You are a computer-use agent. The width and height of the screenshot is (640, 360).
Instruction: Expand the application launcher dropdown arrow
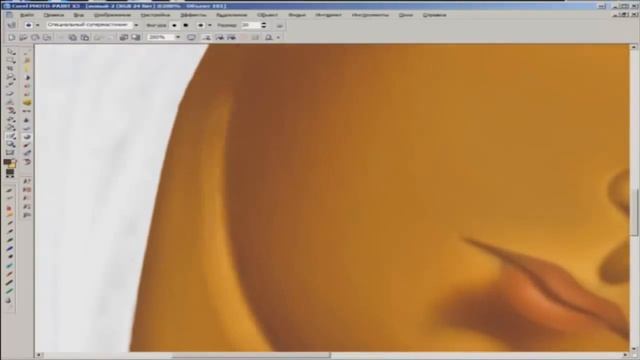[x=278, y=38]
